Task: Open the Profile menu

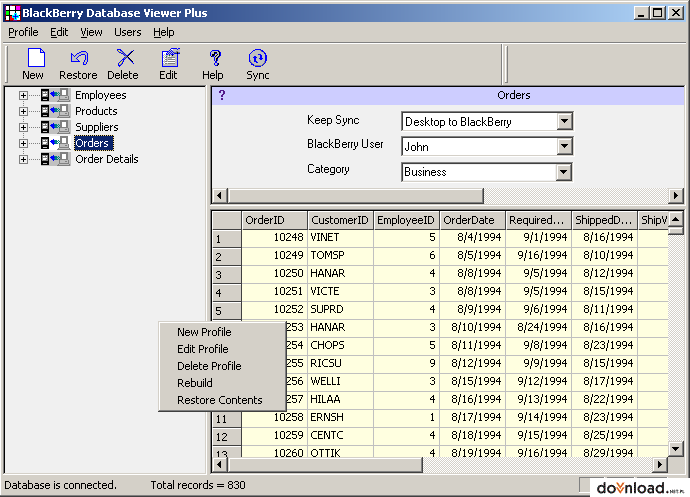Action: pyautogui.click(x=23, y=33)
